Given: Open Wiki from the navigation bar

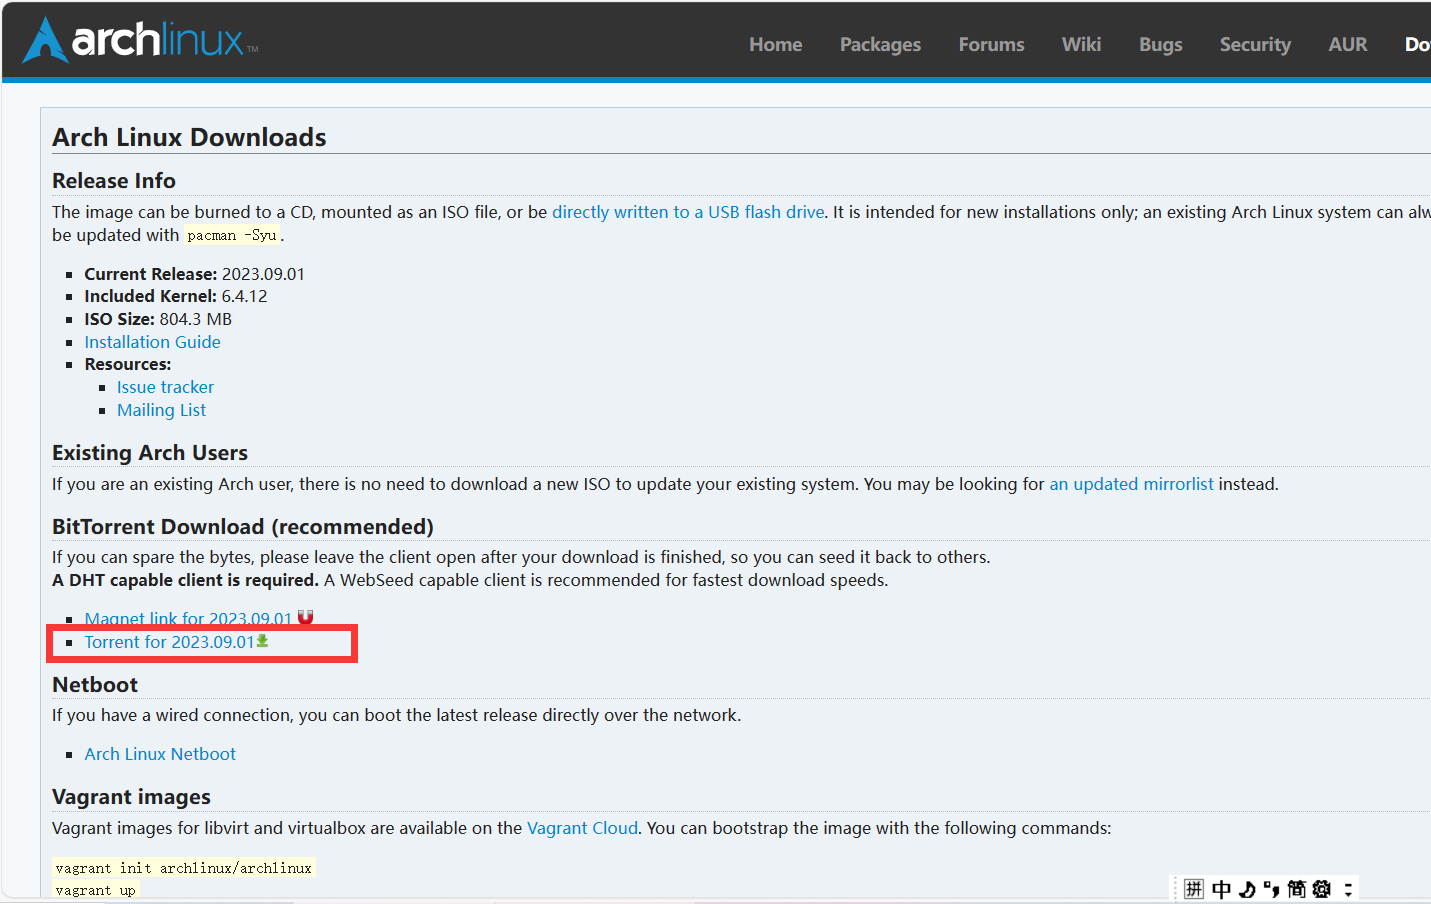Looking at the screenshot, I should pos(1081,44).
